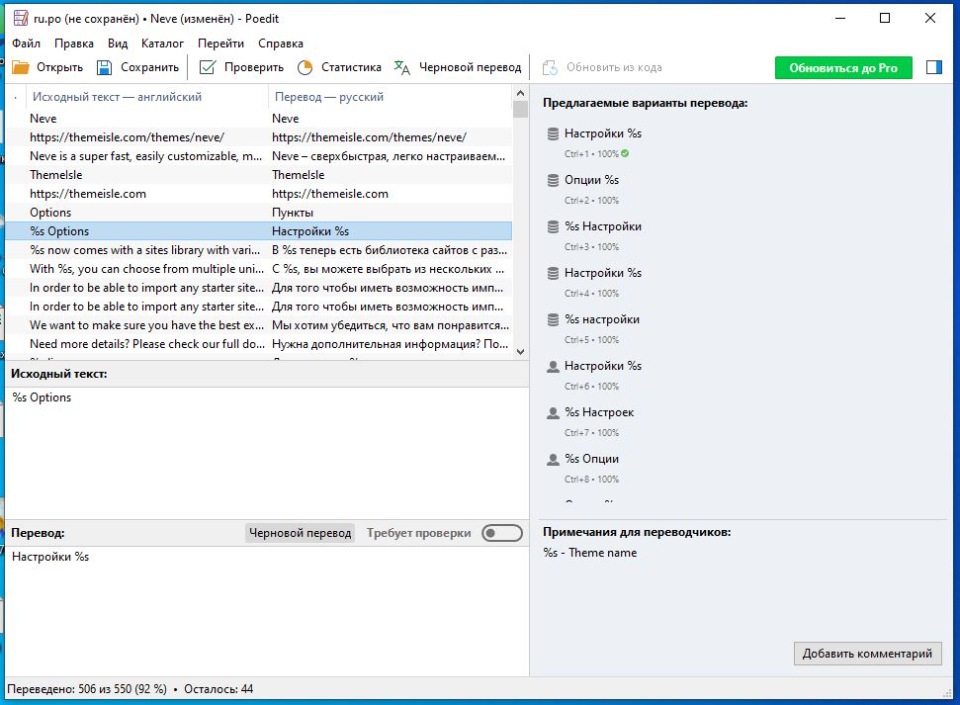Image resolution: width=960 pixels, height=705 pixels.
Task: Select database suggestion 'Опции %s'
Action: [591, 180]
